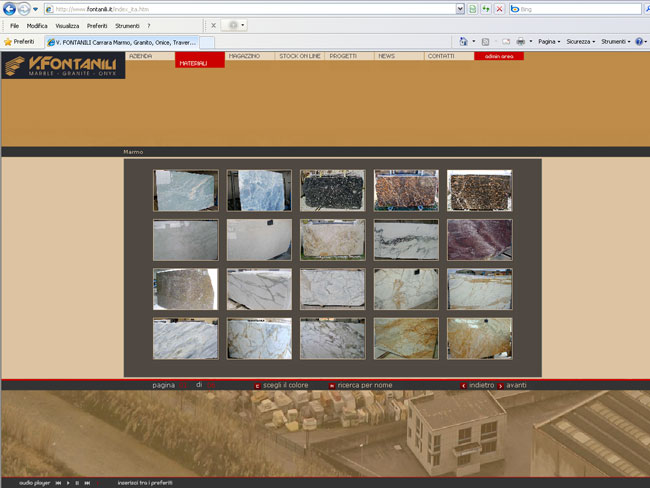Click the Home page icon in the command bar
The image size is (650, 488).
click(x=463, y=41)
